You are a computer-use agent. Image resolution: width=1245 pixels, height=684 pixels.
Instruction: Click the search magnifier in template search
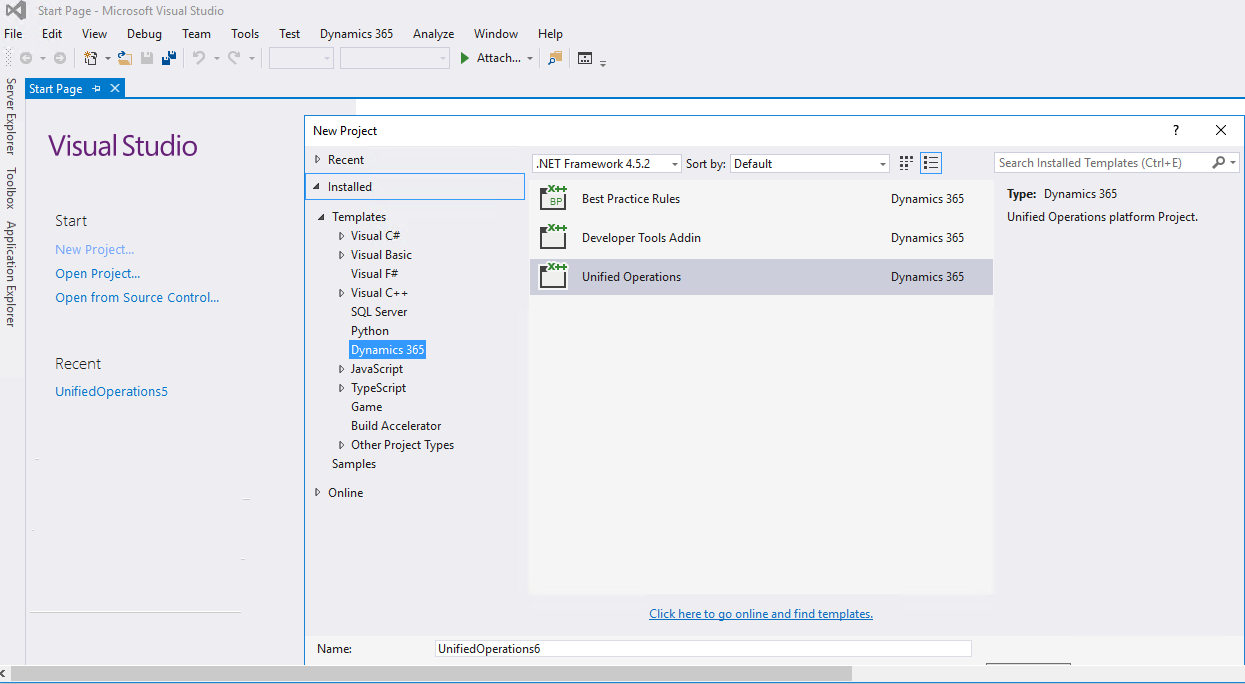click(x=1219, y=163)
